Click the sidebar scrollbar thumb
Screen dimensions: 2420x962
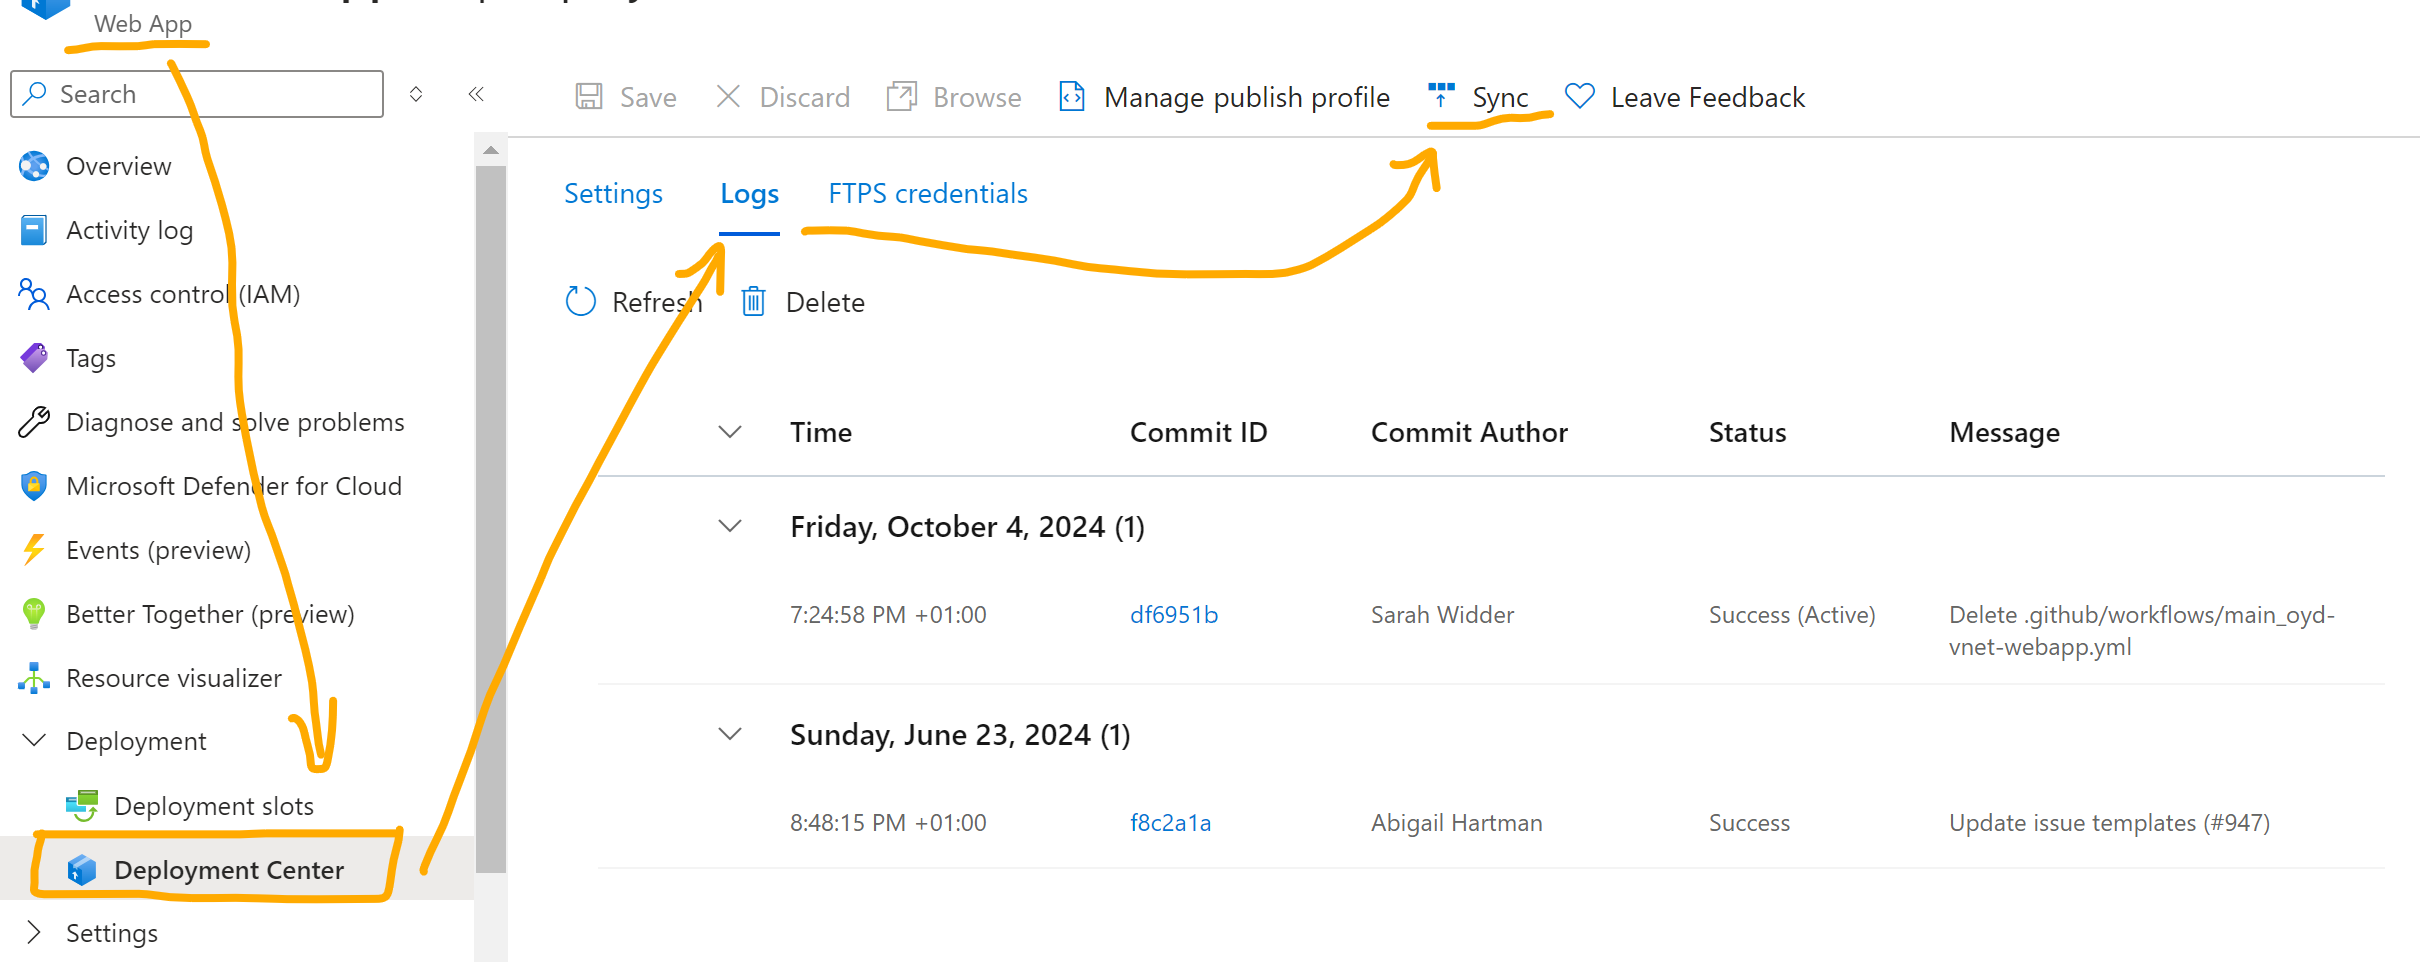[490, 520]
